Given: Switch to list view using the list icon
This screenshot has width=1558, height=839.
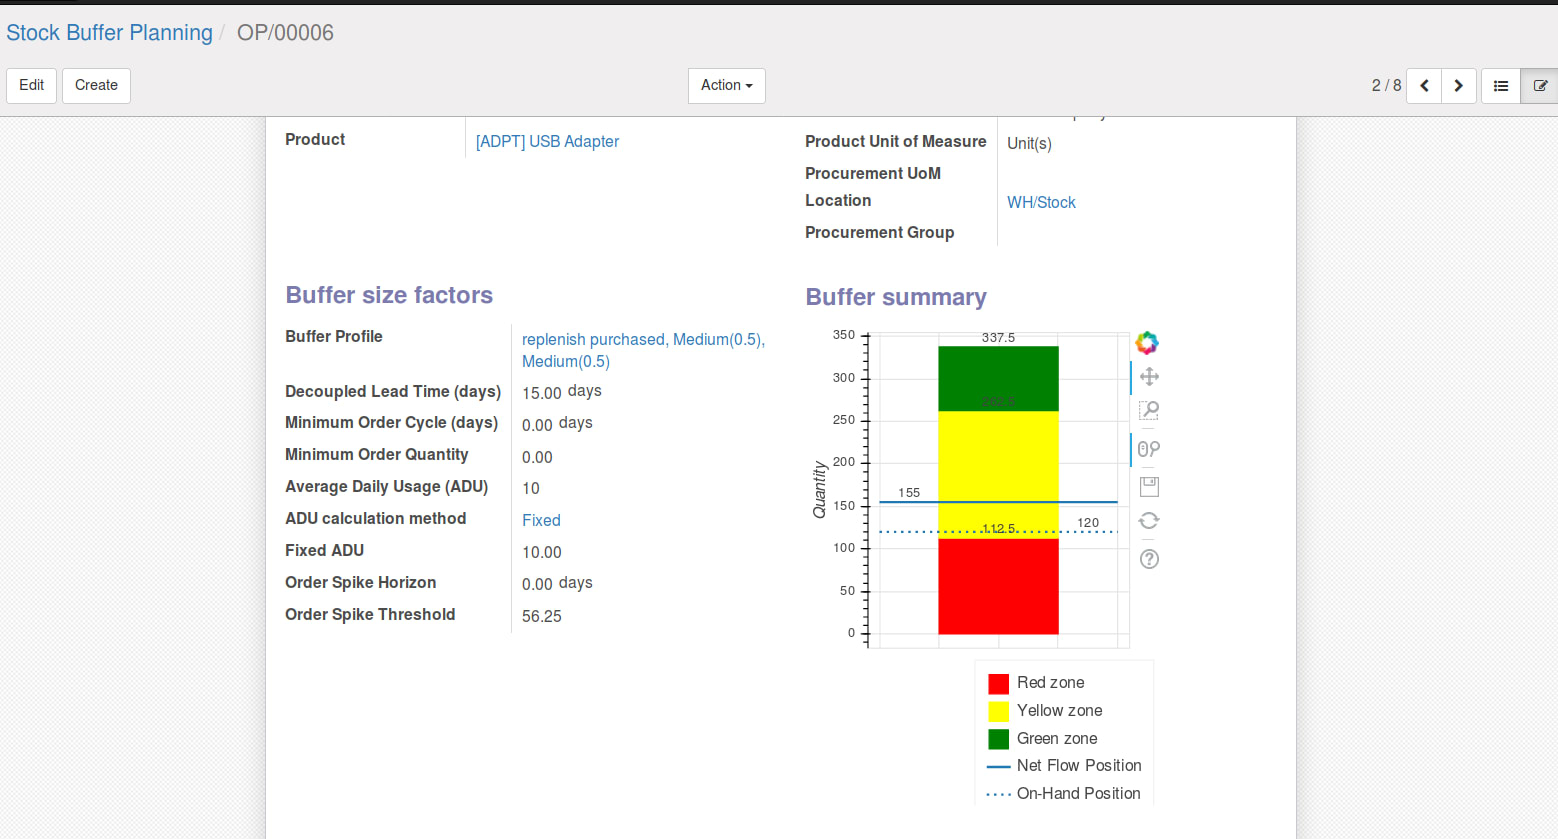Looking at the screenshot, I should point(1500,85).
